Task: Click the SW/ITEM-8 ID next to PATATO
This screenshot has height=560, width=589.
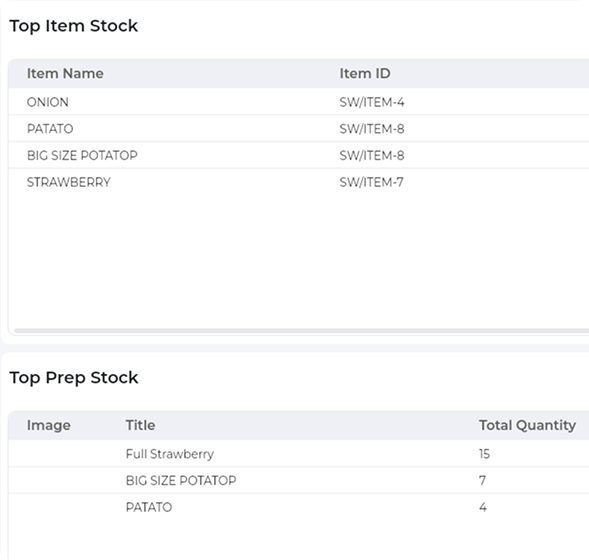Action: coord(372,129)
